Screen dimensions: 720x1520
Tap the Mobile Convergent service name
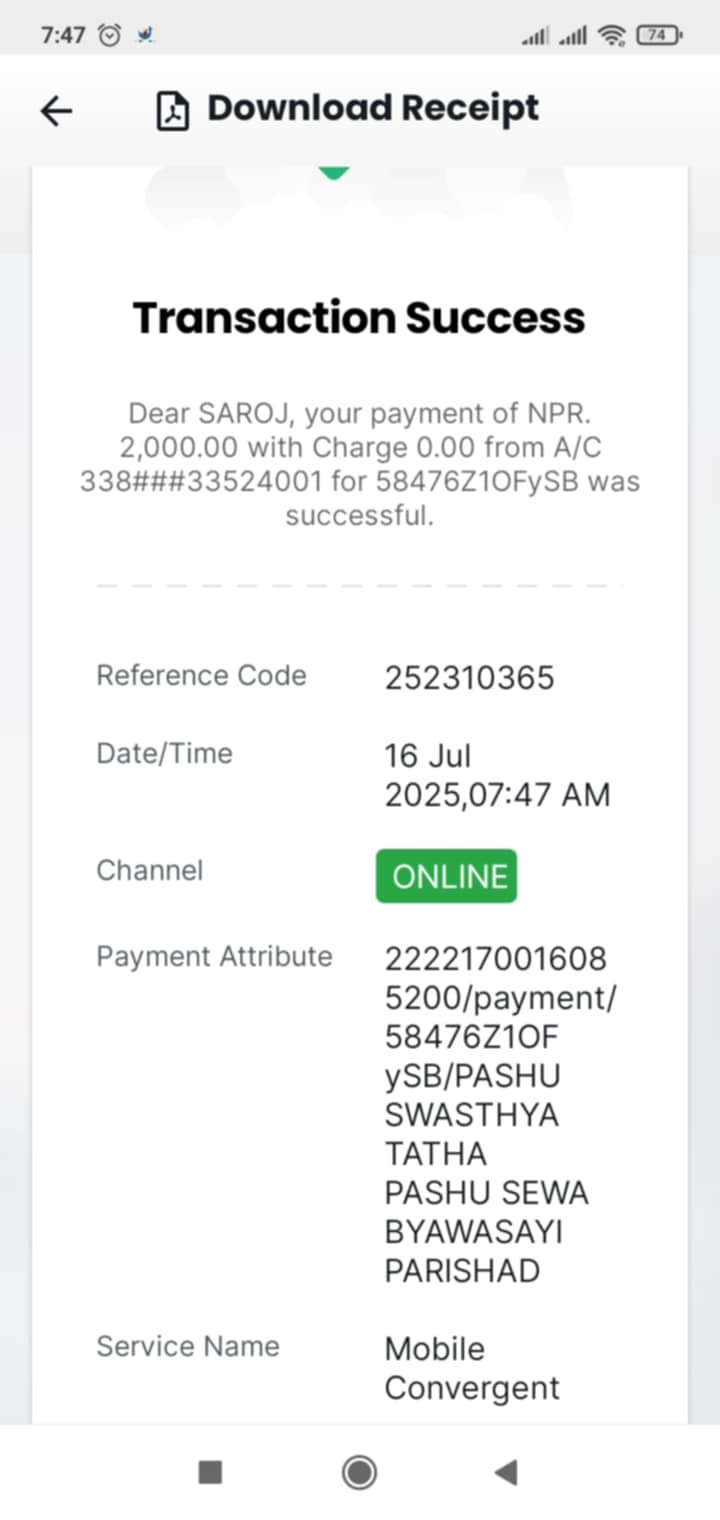click(x=472, y=1368)
